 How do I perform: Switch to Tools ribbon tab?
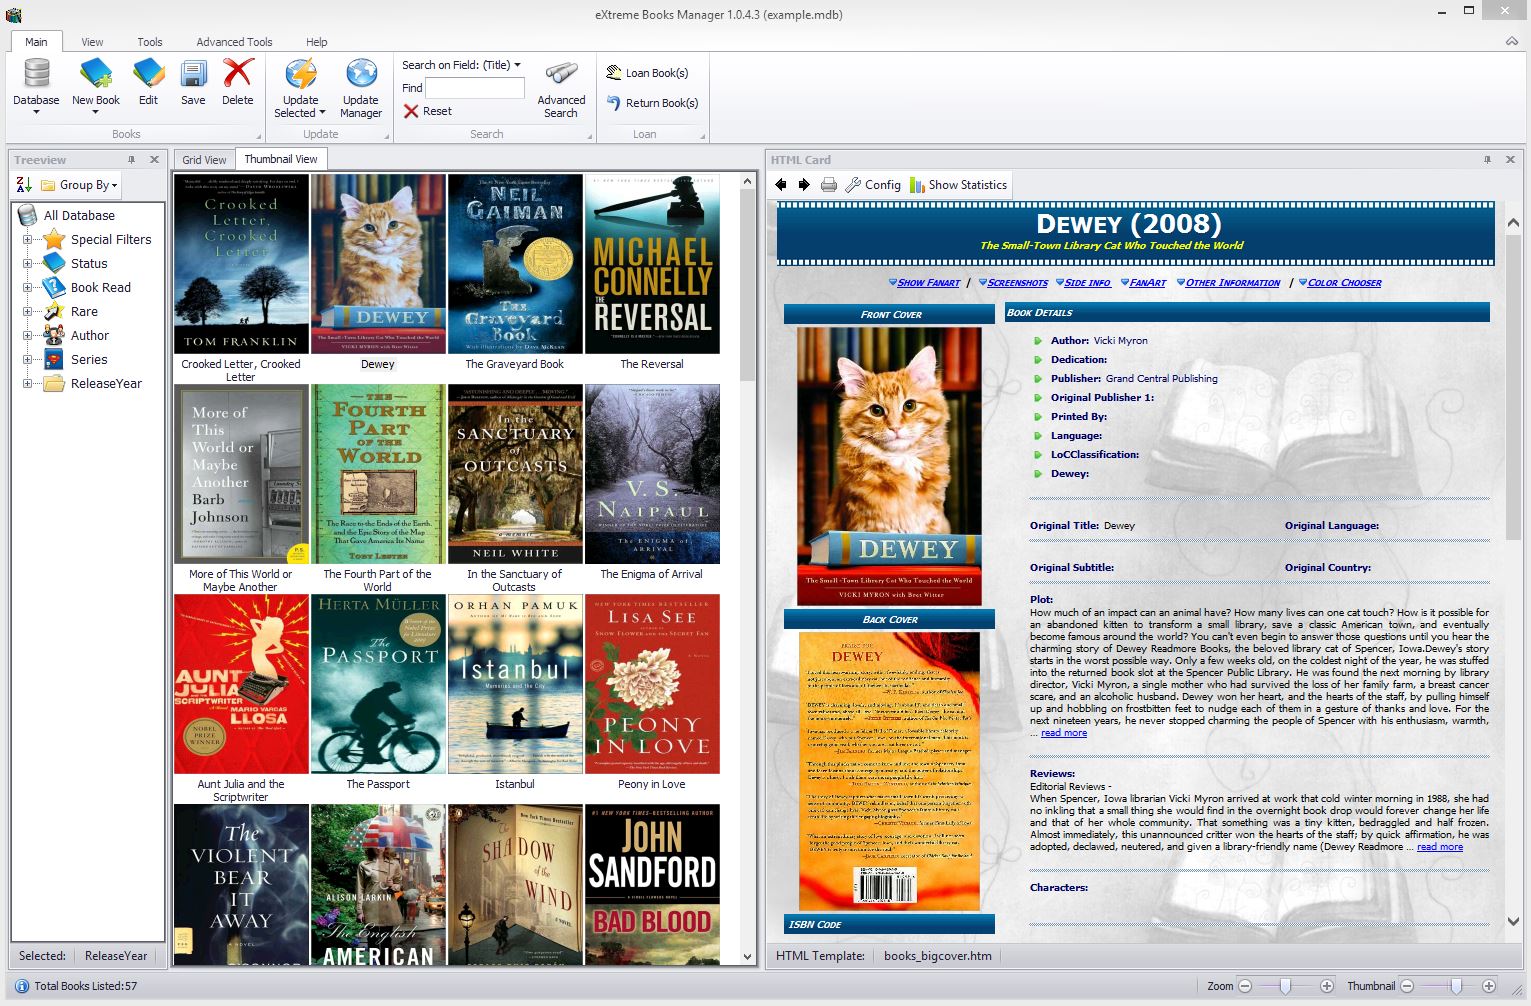(x=150, y=42)
